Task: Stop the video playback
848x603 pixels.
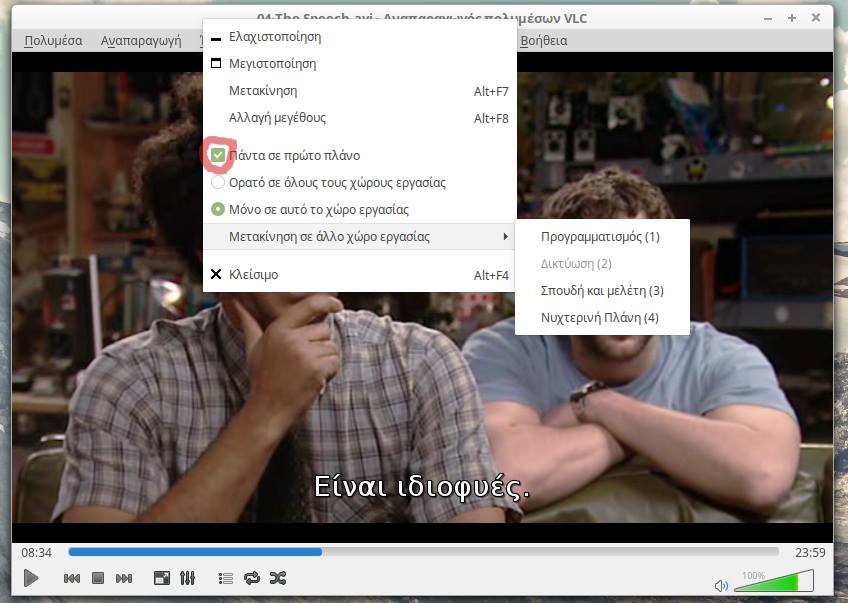Action: pyautogui.click(x=98, y=578)
